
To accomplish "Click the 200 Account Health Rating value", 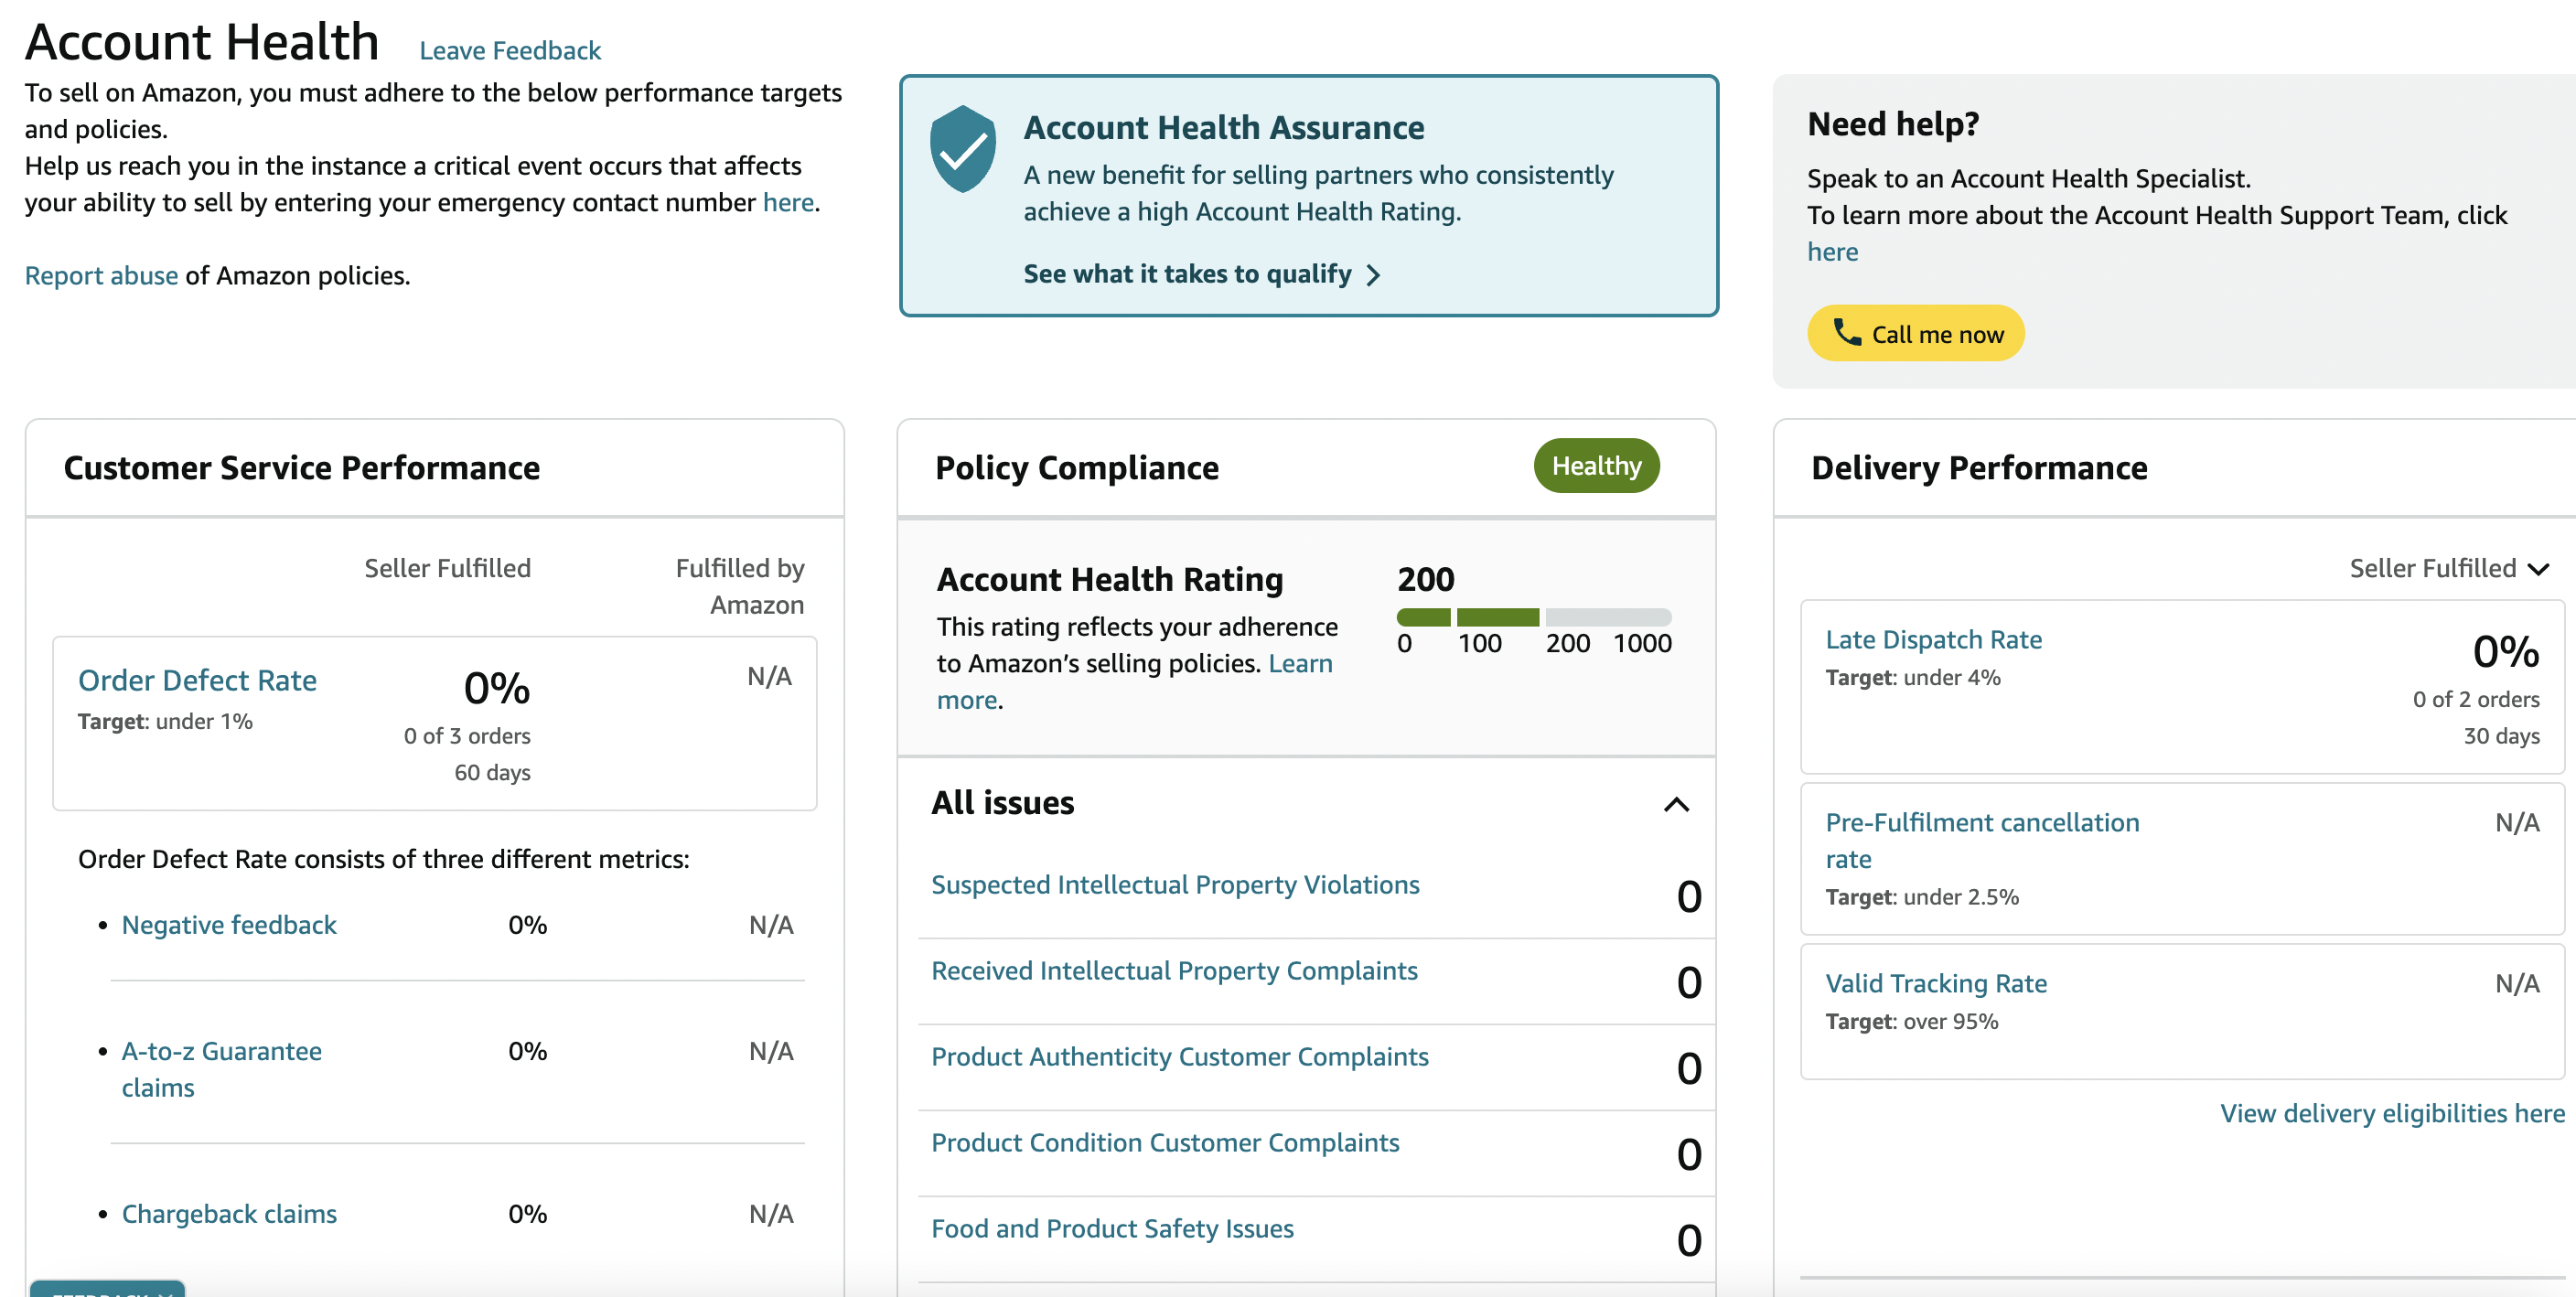I will 1425,579.
